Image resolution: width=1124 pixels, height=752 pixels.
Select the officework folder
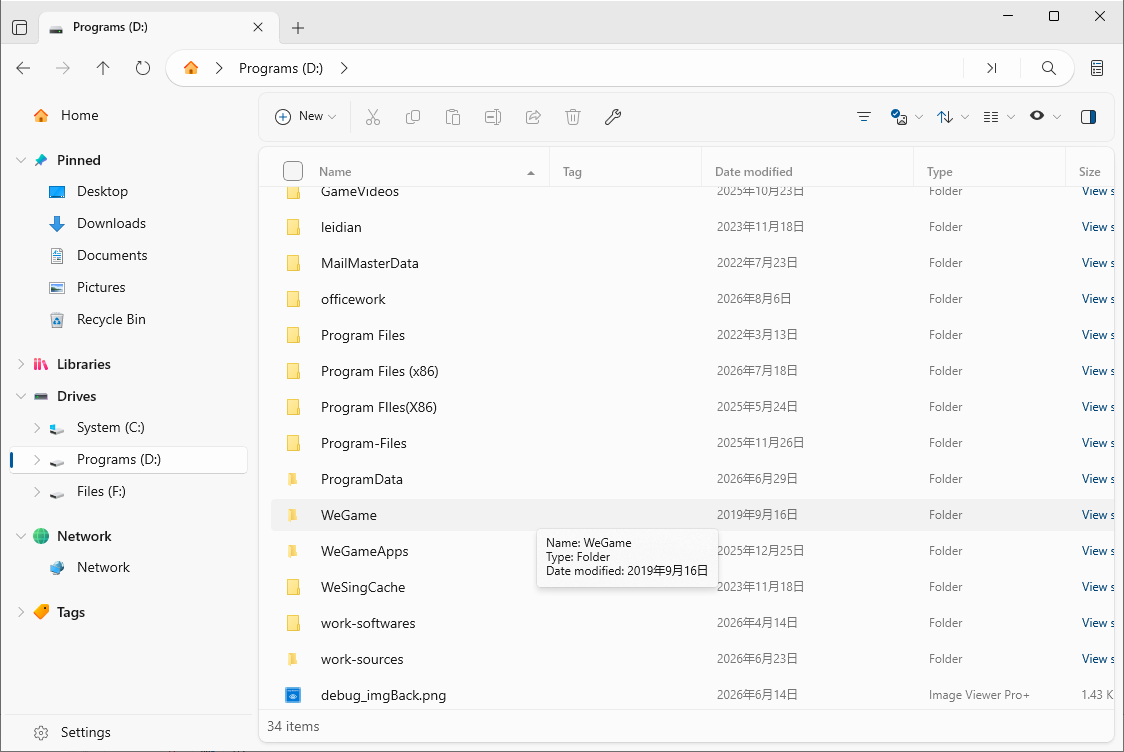pos(353,300)
